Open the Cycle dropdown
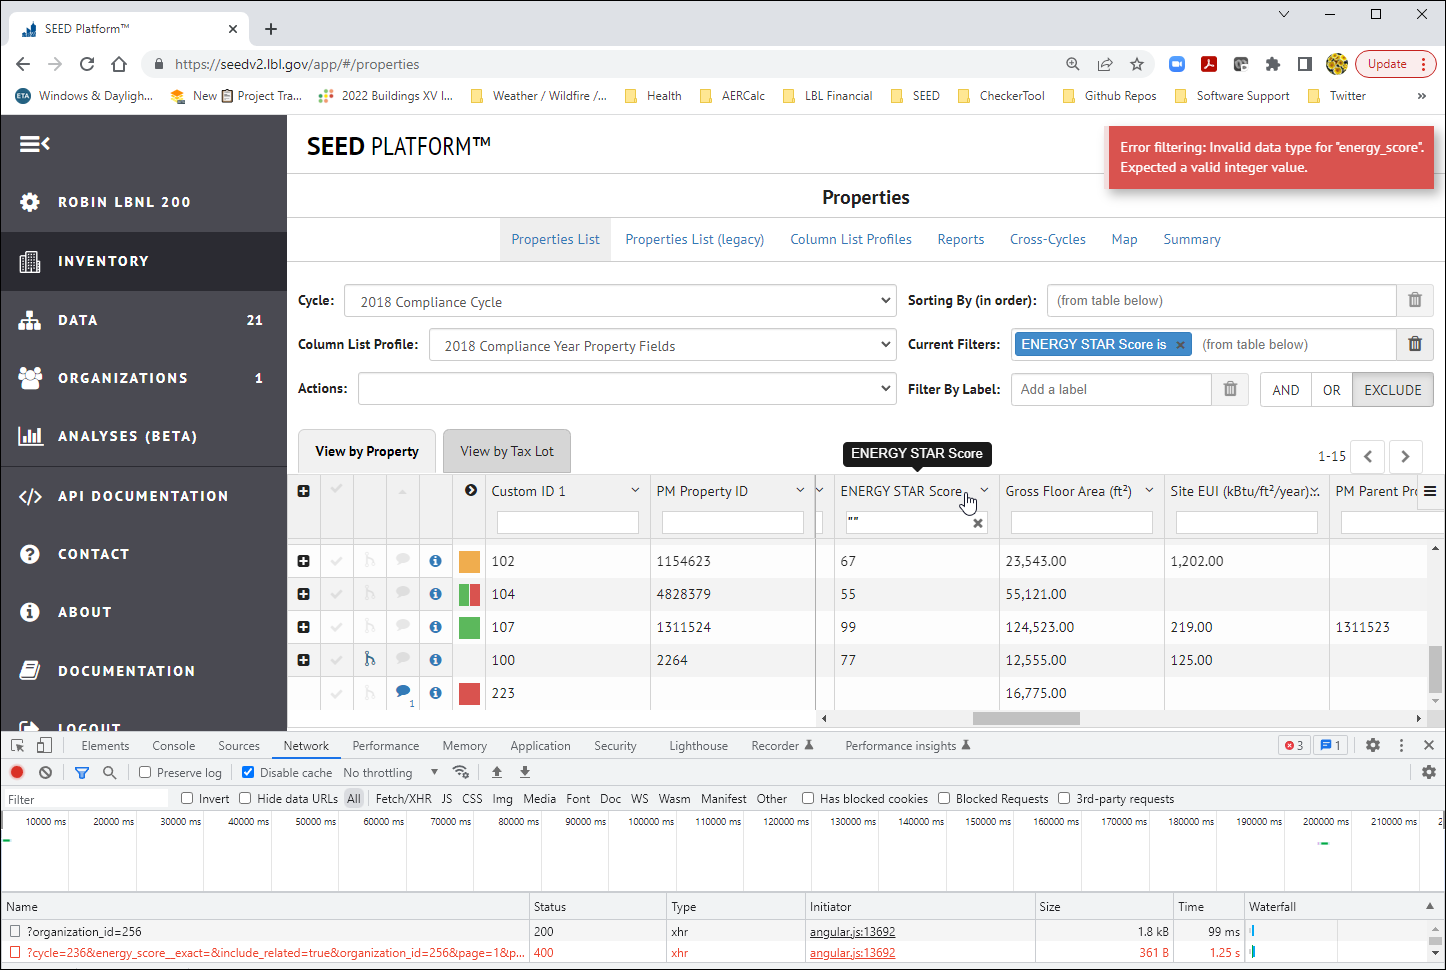The image size is (1446, 970). pos(620,301)
